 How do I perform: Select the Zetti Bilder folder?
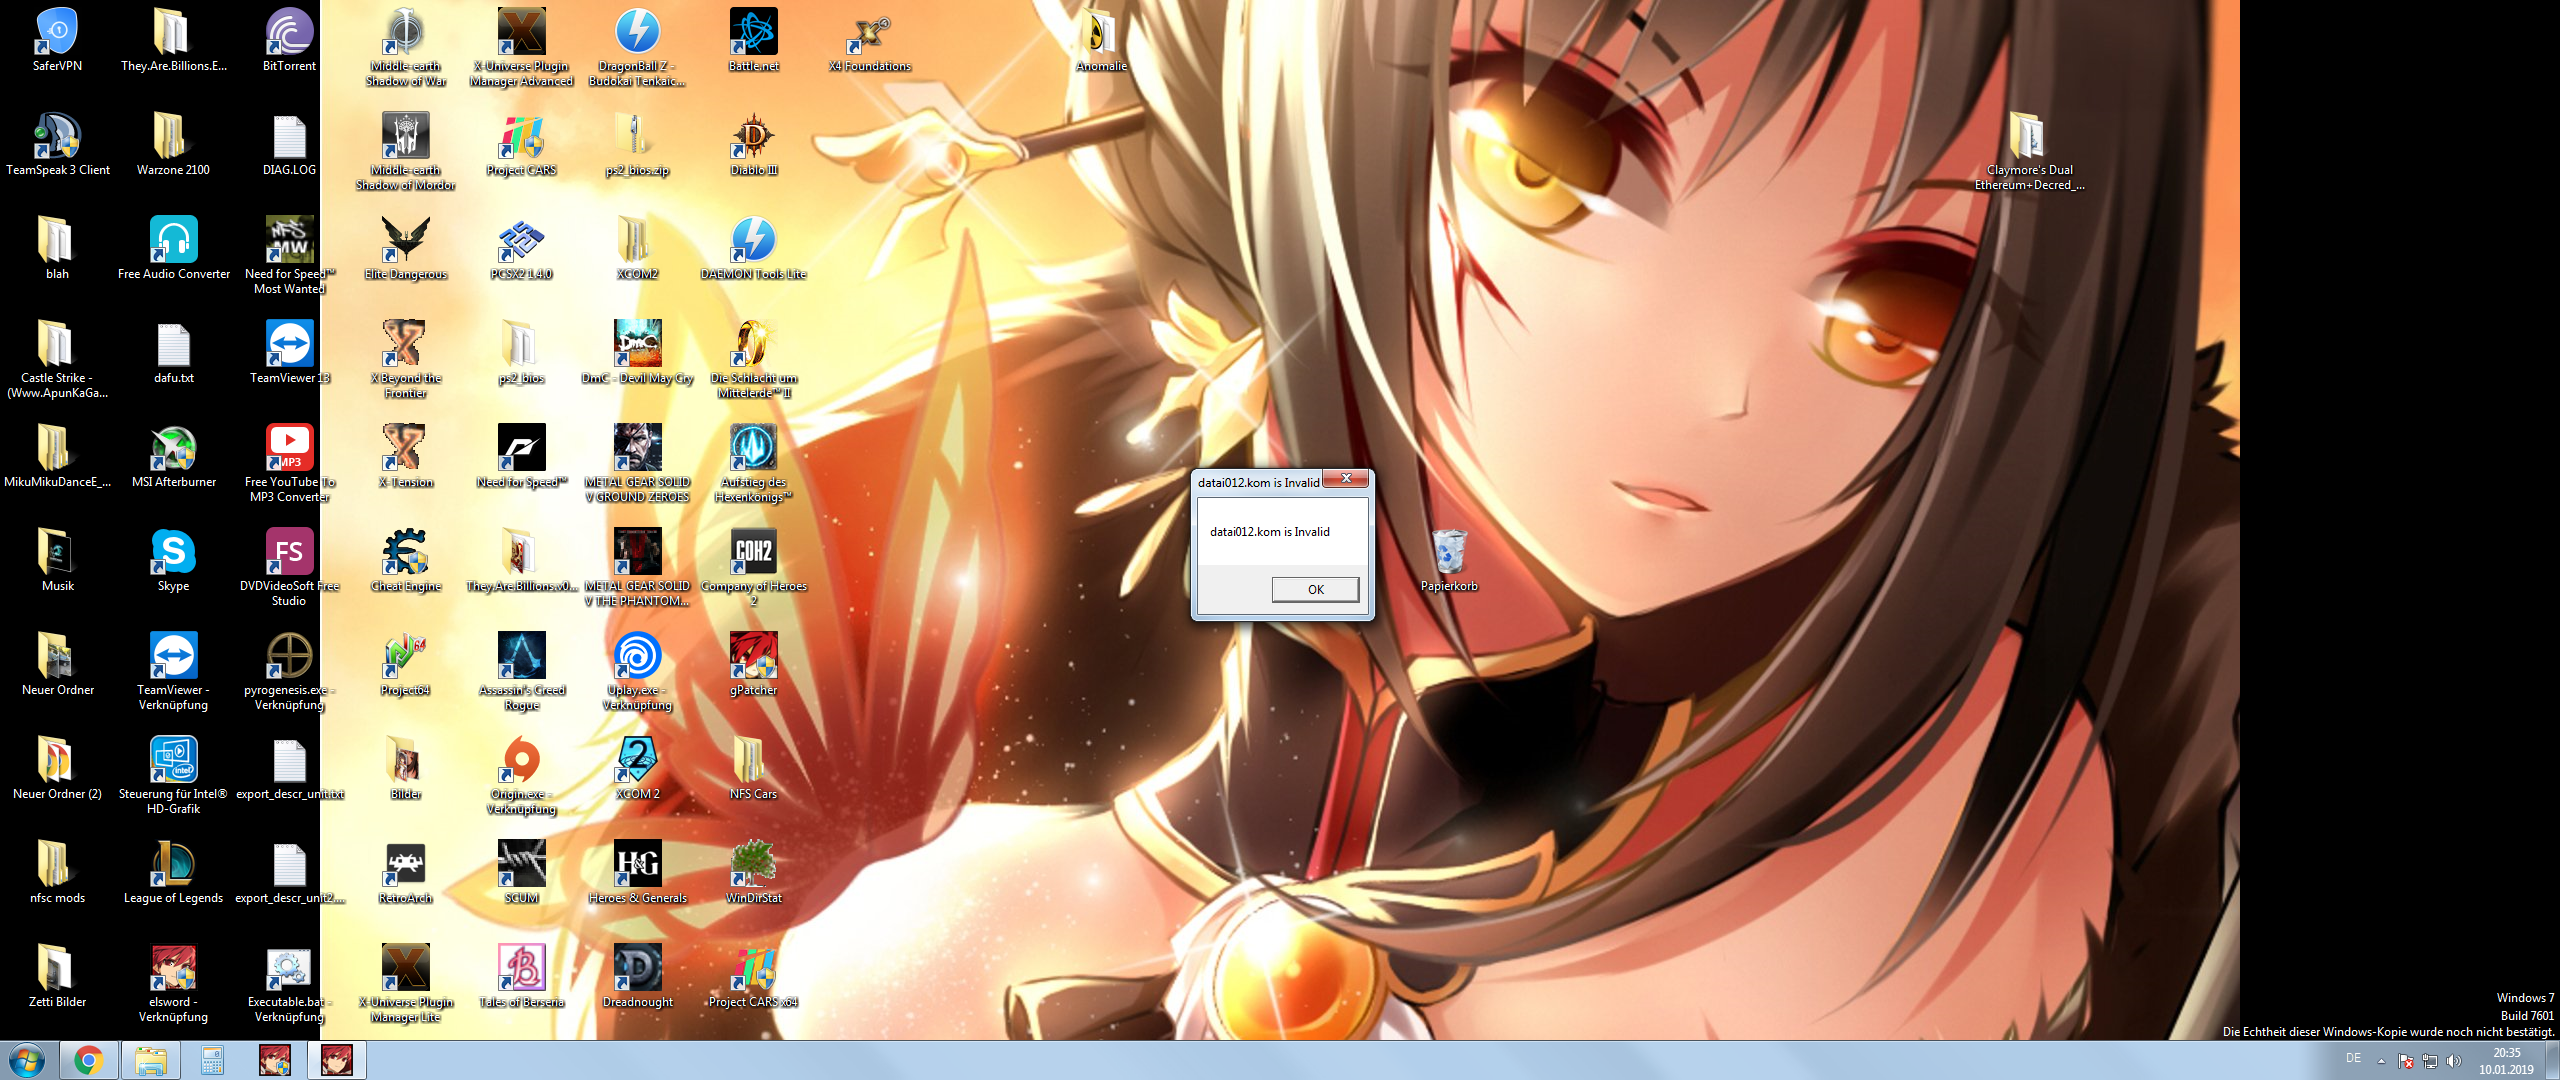pos(57,976)
